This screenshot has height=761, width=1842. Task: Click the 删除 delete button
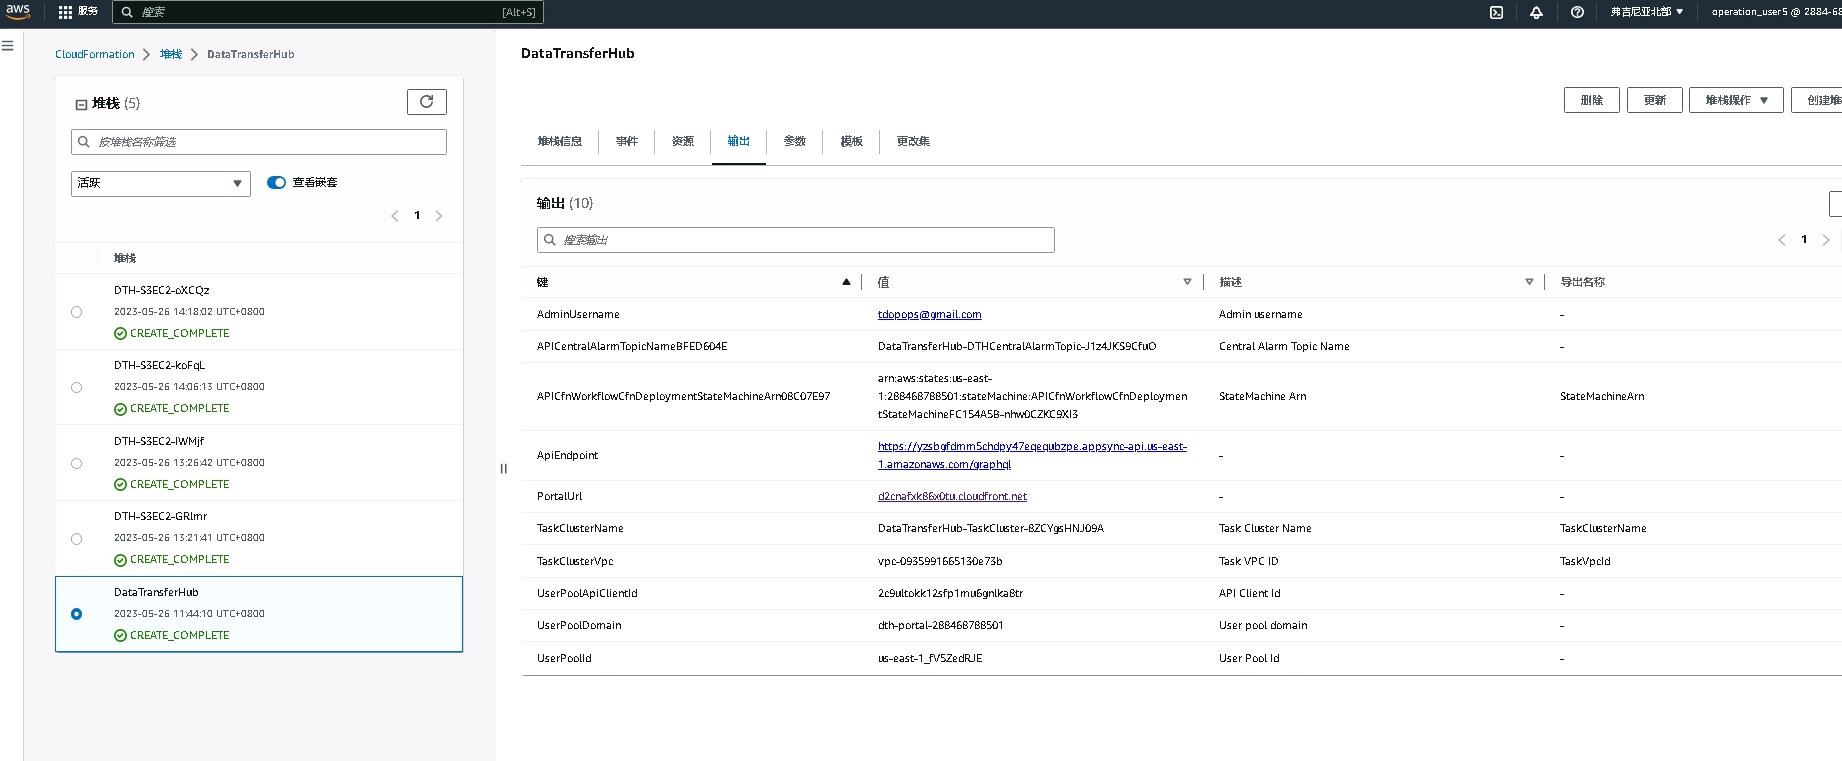point(1591,100)
